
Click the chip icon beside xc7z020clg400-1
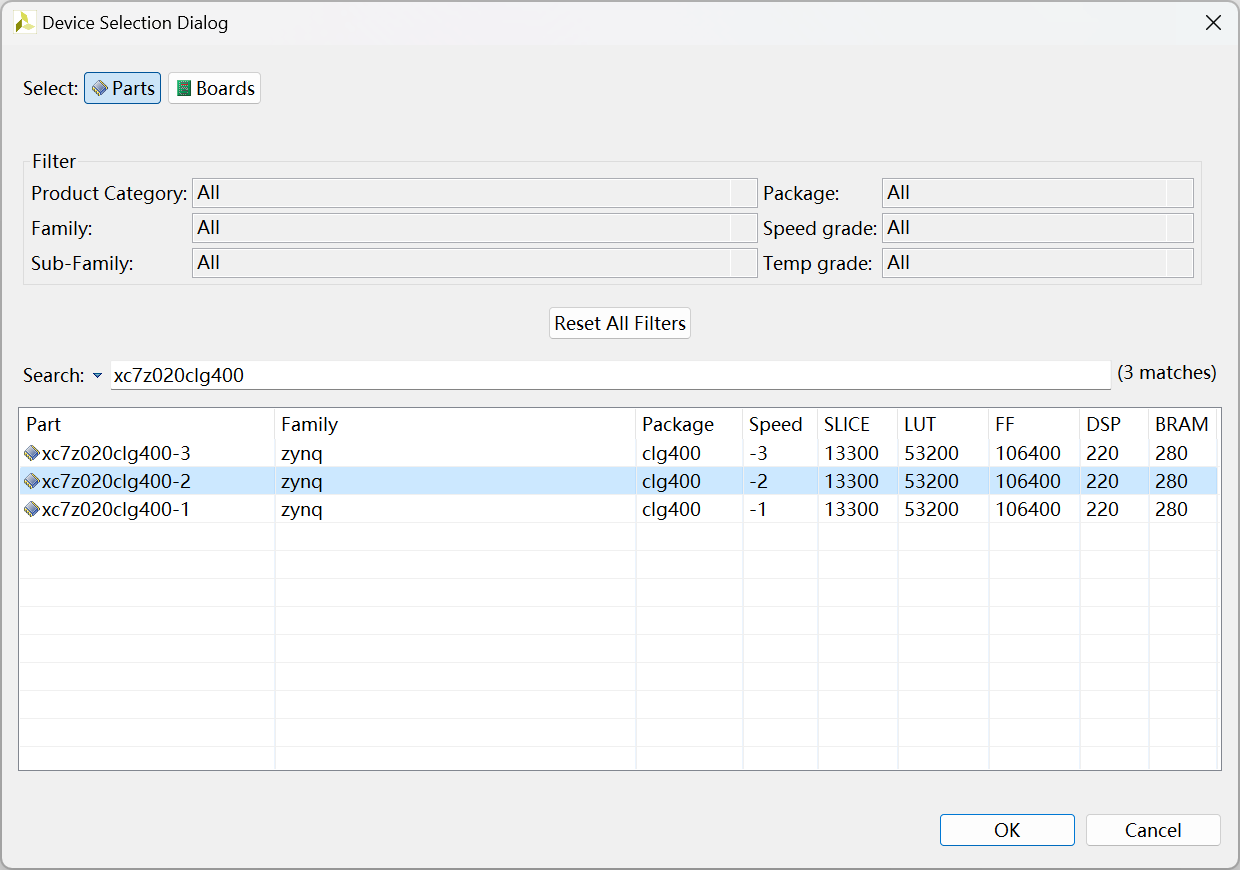[32, 510]
